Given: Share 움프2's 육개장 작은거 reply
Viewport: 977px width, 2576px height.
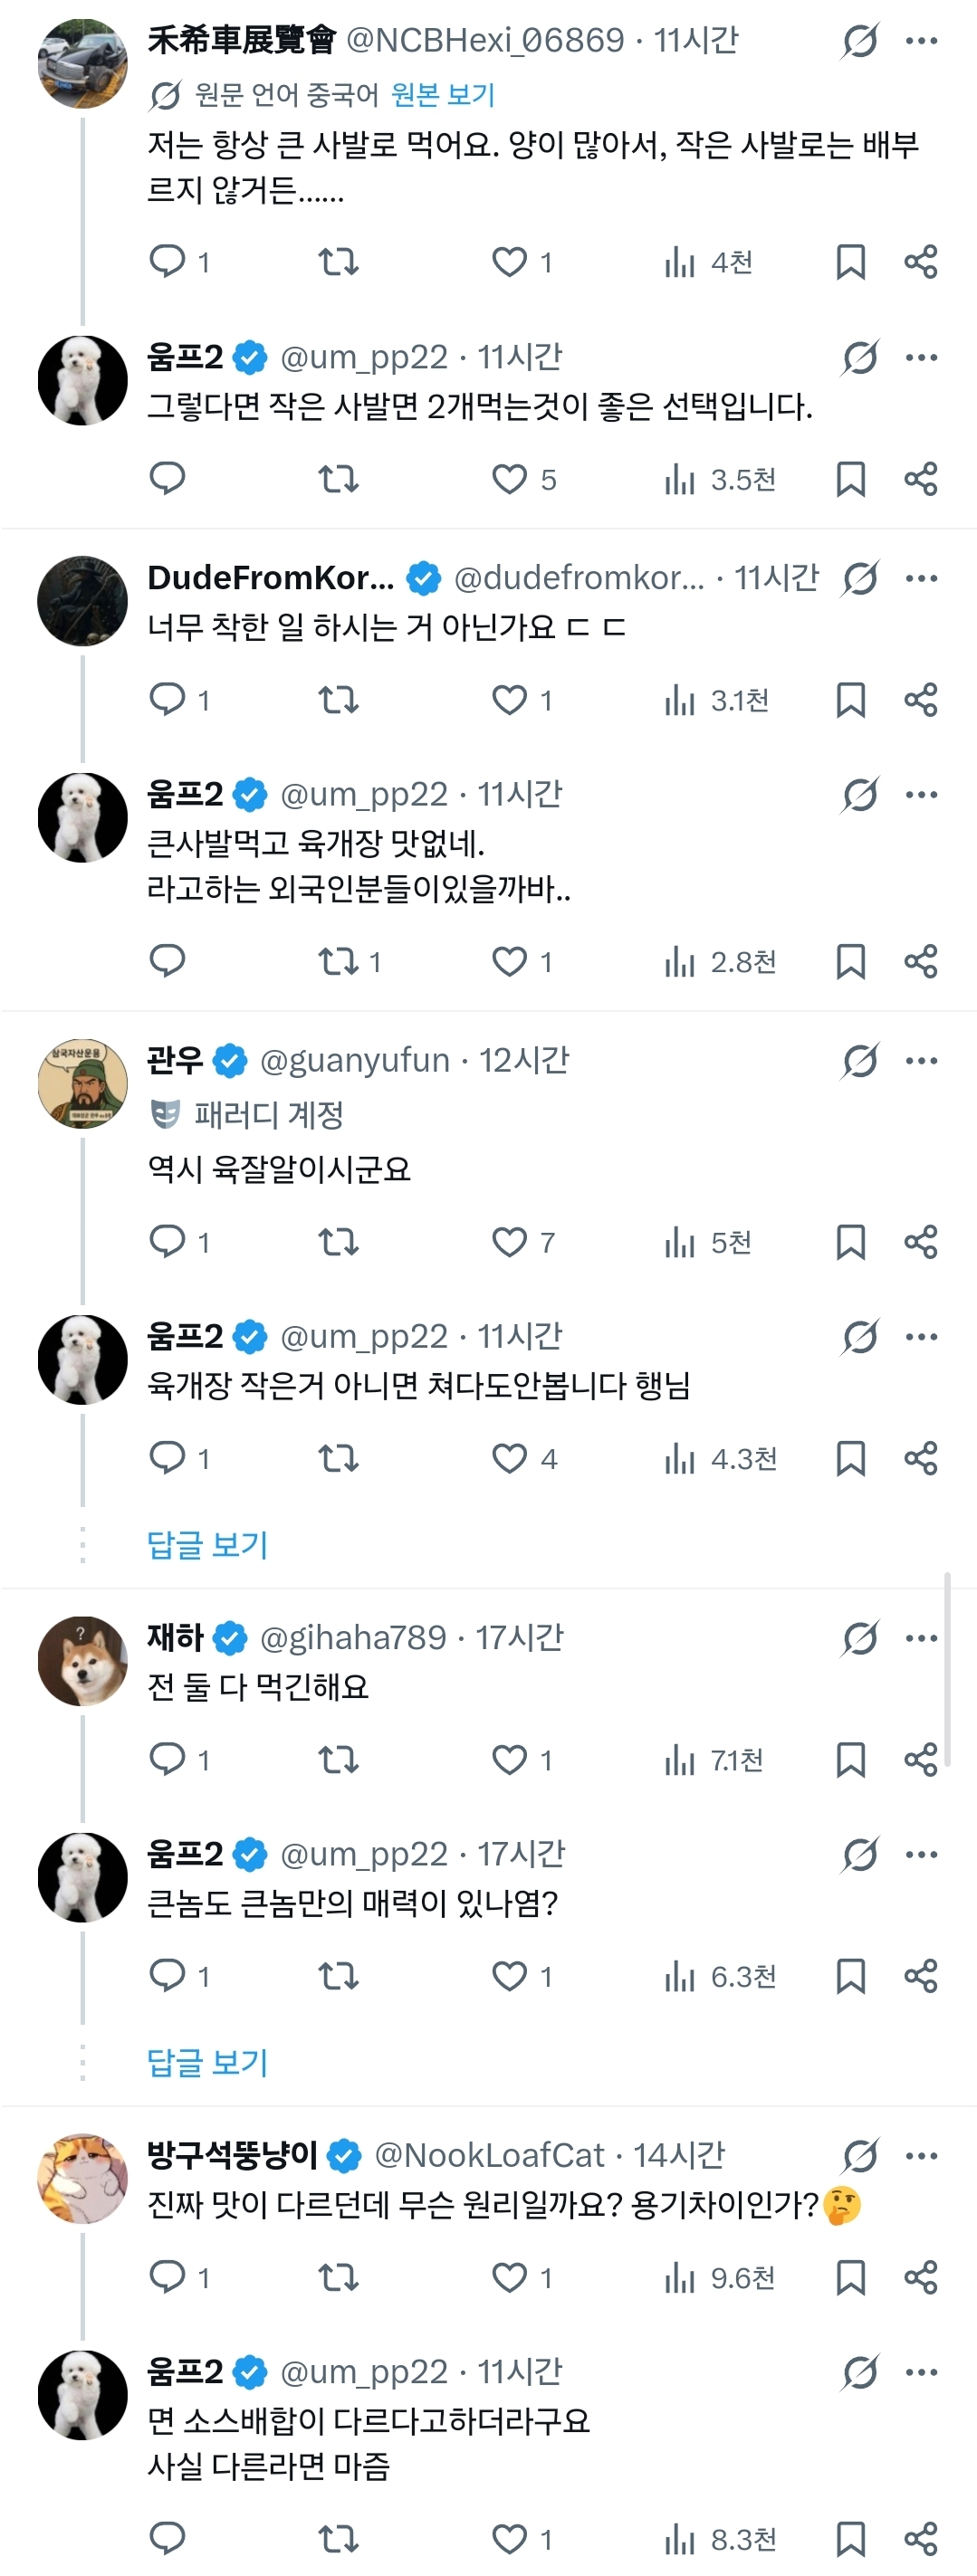Looking at the screenshot, I should (x=920, y=1459).
